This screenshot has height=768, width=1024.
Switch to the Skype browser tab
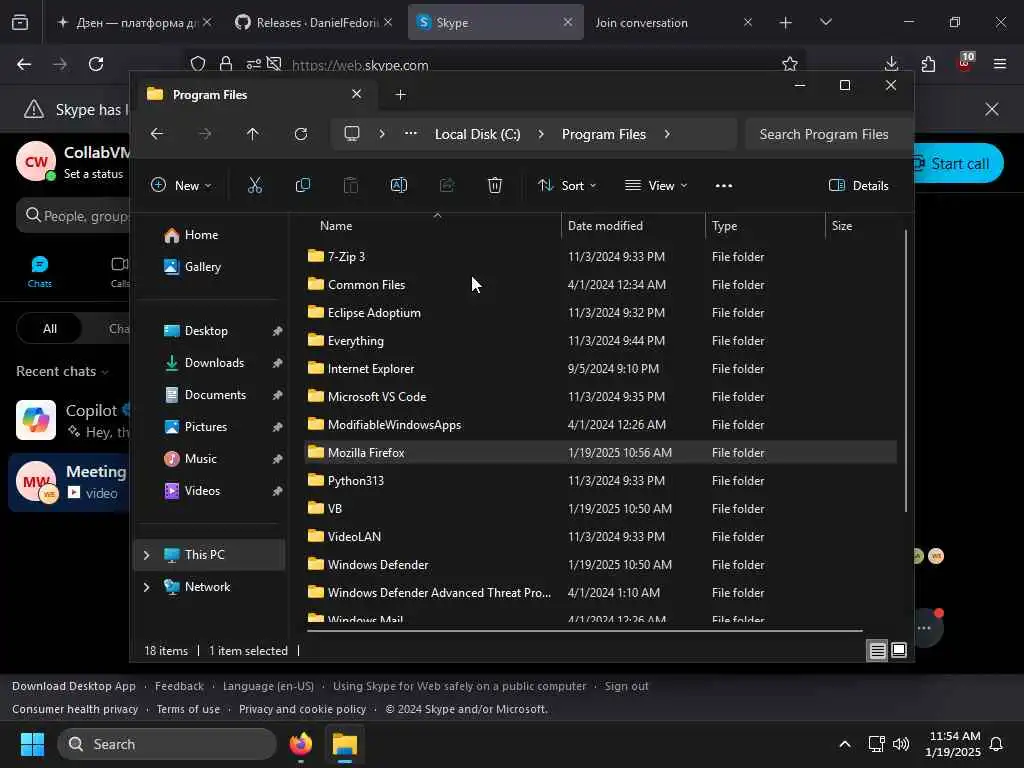click(496, 23)
